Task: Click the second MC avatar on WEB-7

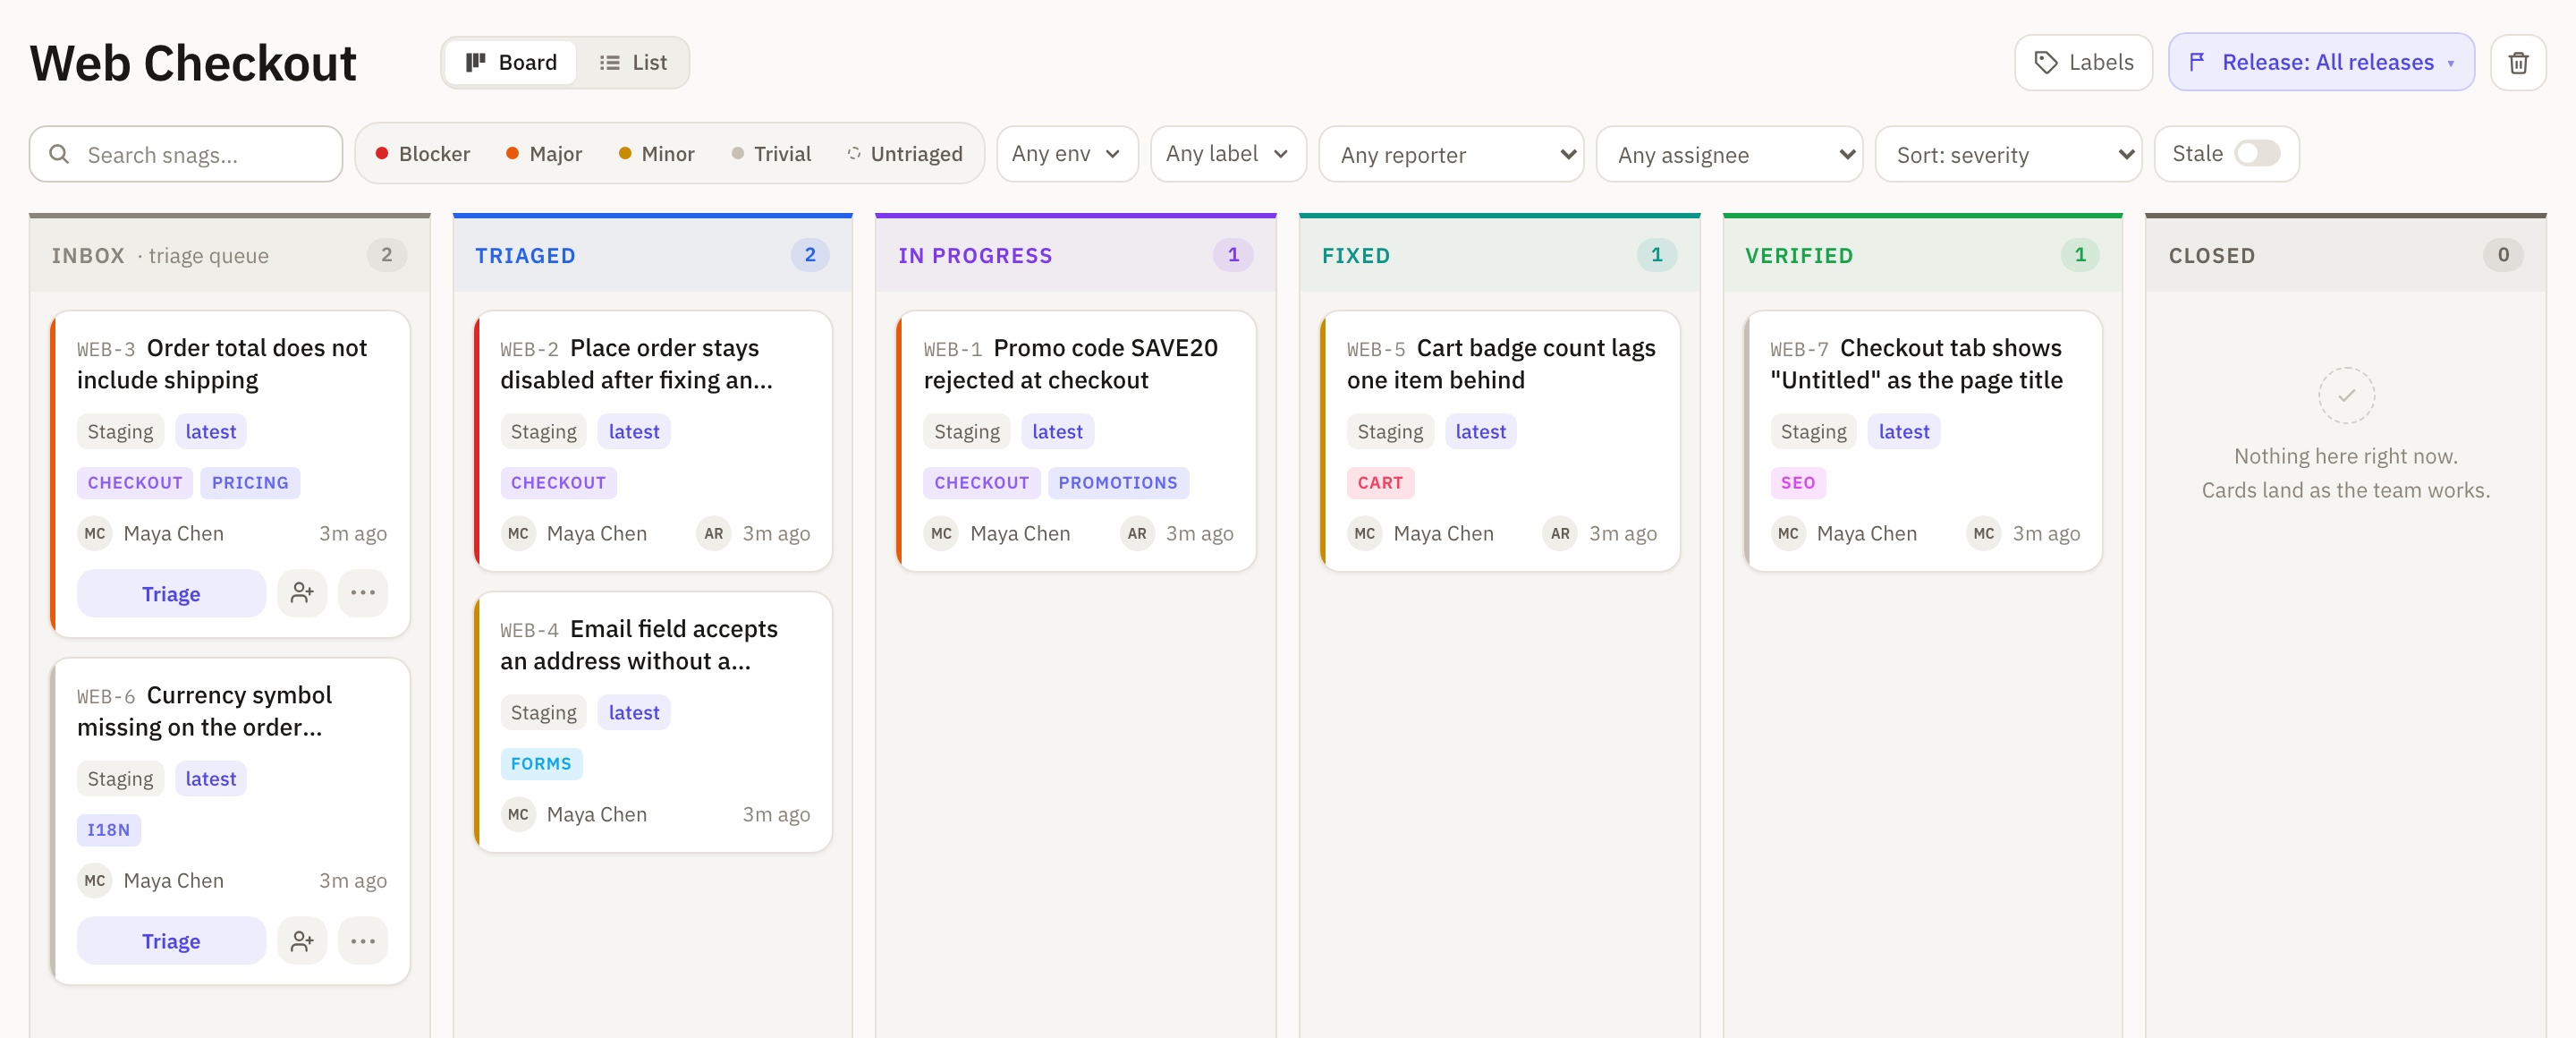Action: point(1983,533)
